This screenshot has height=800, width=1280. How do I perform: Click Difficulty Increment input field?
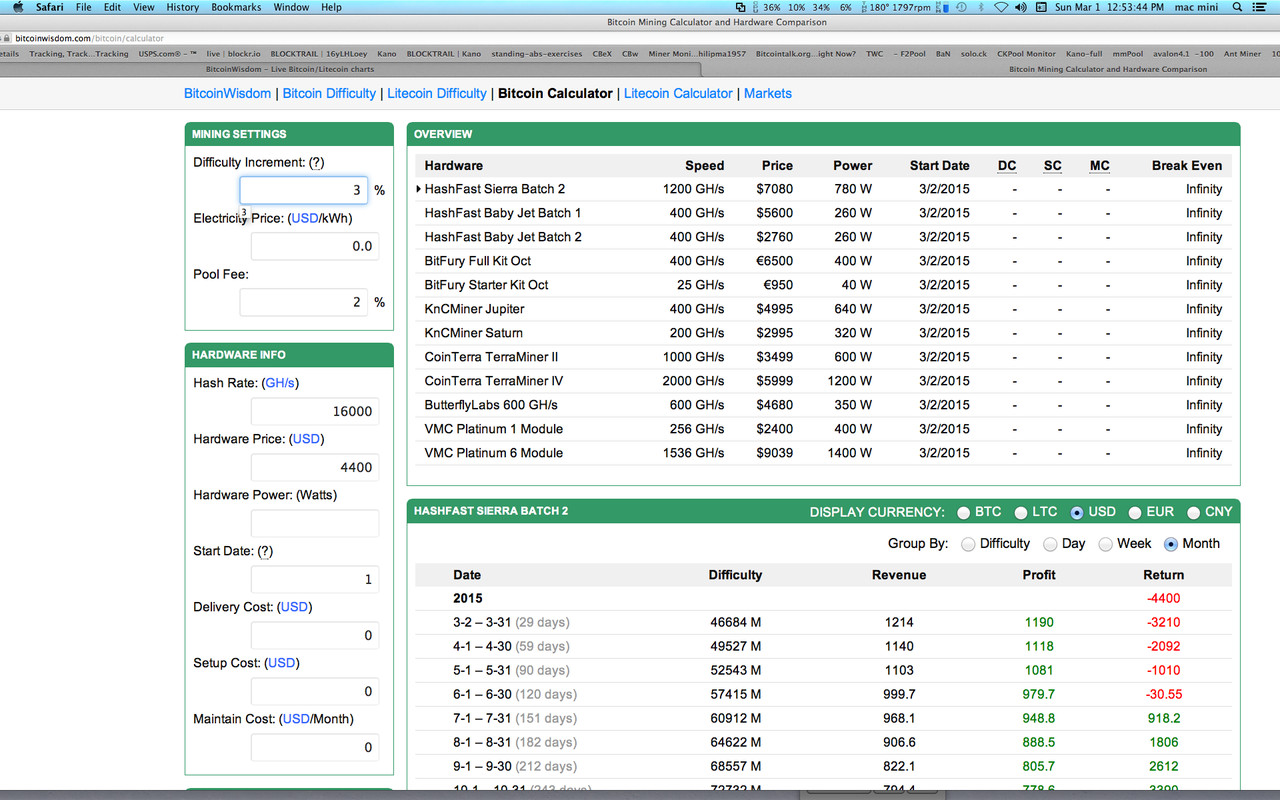point(304,190)
